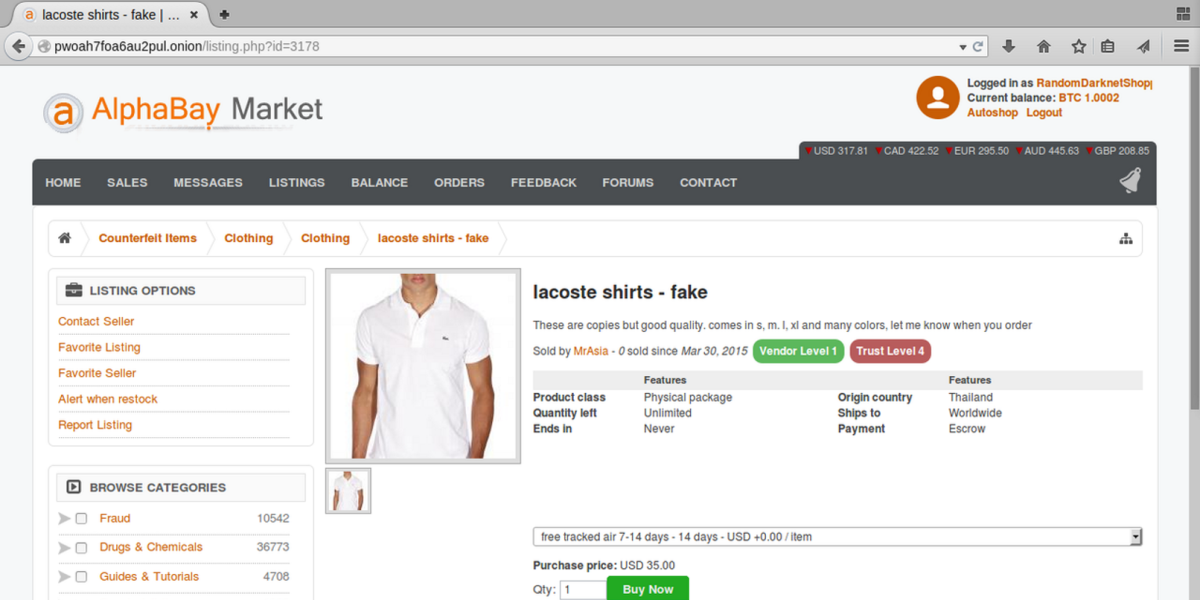Tick the Drugs & Chemicals checkbox
This screenshot has width=1200, height=600.
pyautogui.click(x=81, y=547)
